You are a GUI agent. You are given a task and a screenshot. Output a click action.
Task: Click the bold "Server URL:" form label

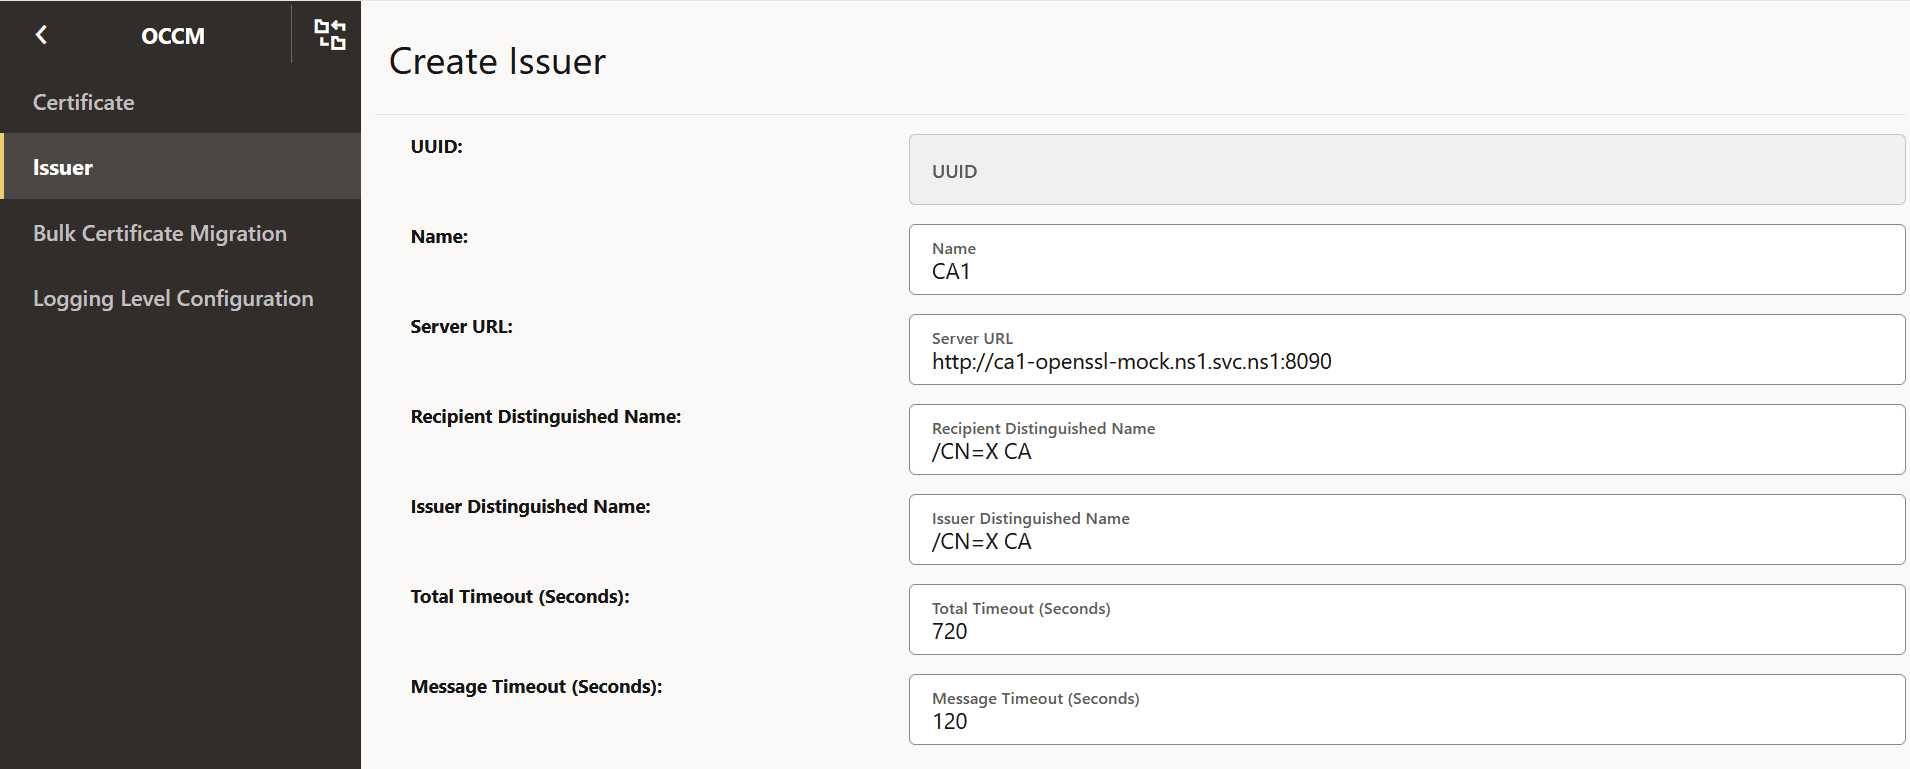[x=461, y=327]
